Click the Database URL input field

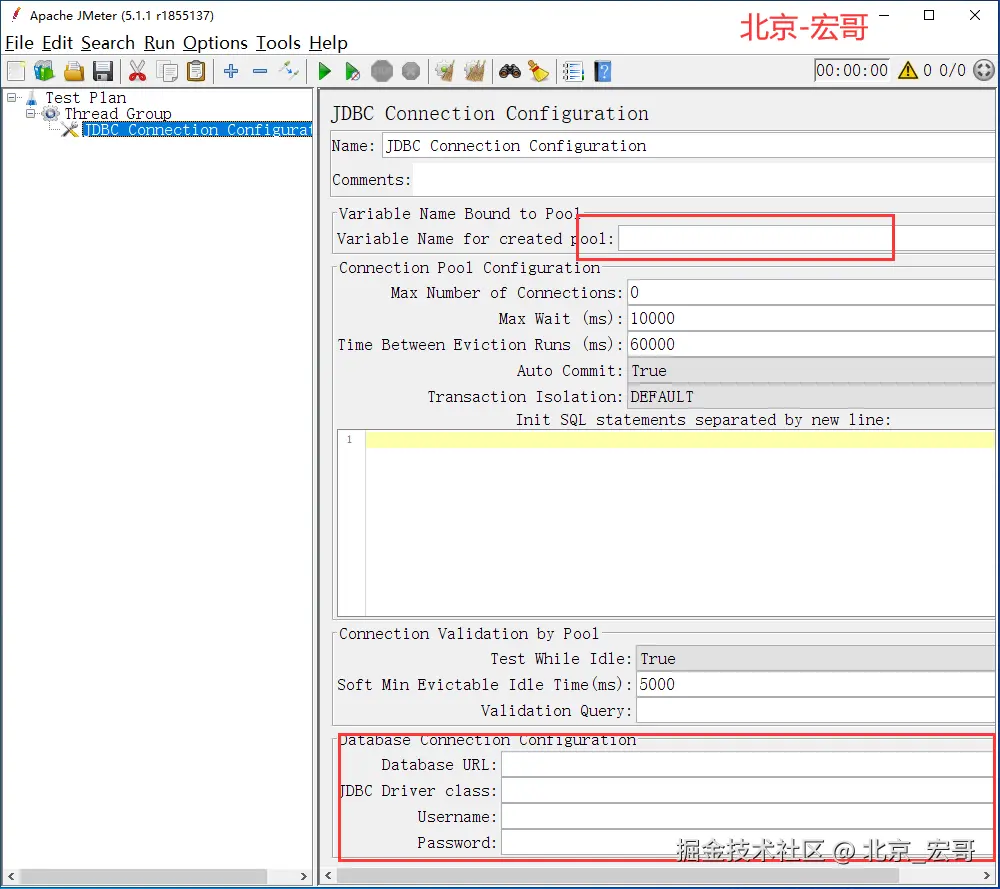click(746, 765)
